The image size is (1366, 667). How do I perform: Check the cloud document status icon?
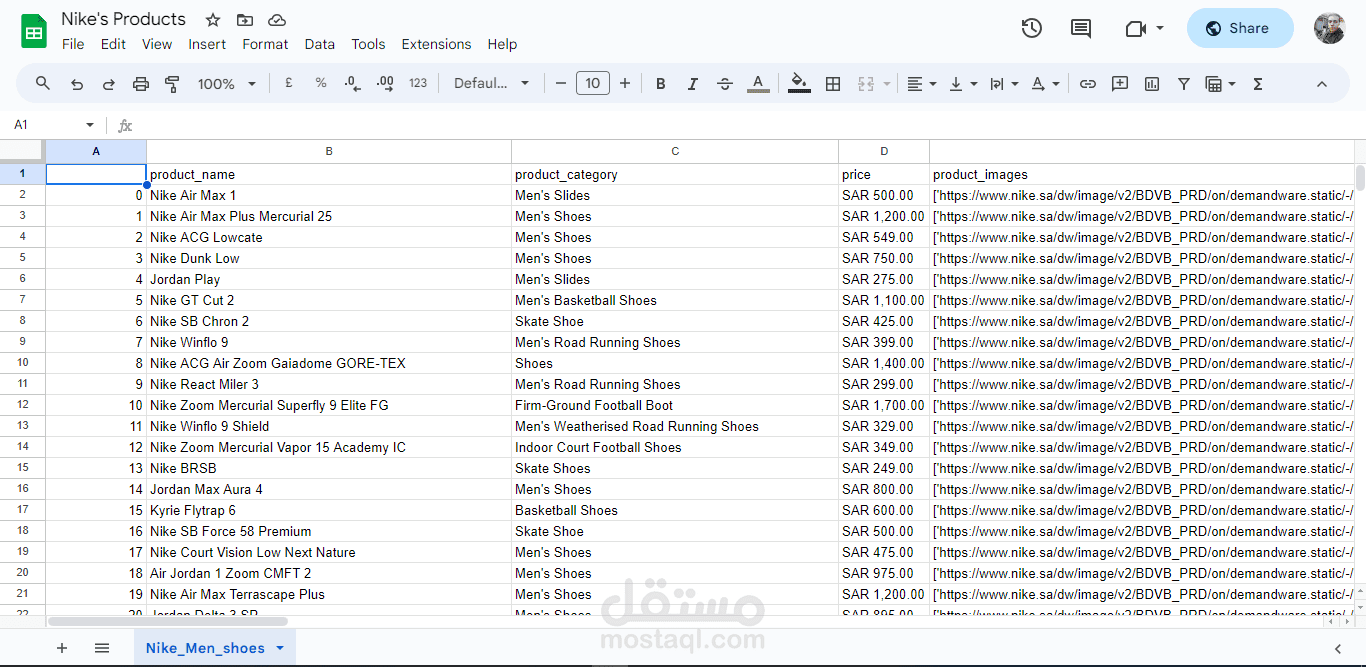click(x=277, y=20)
